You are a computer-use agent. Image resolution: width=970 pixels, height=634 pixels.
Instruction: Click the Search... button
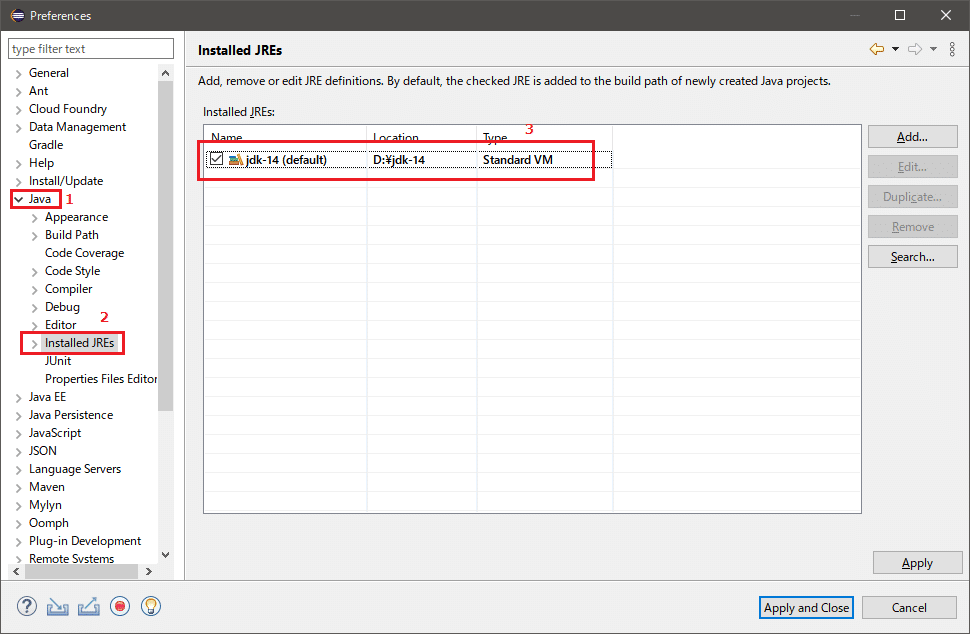click(912, 257)
